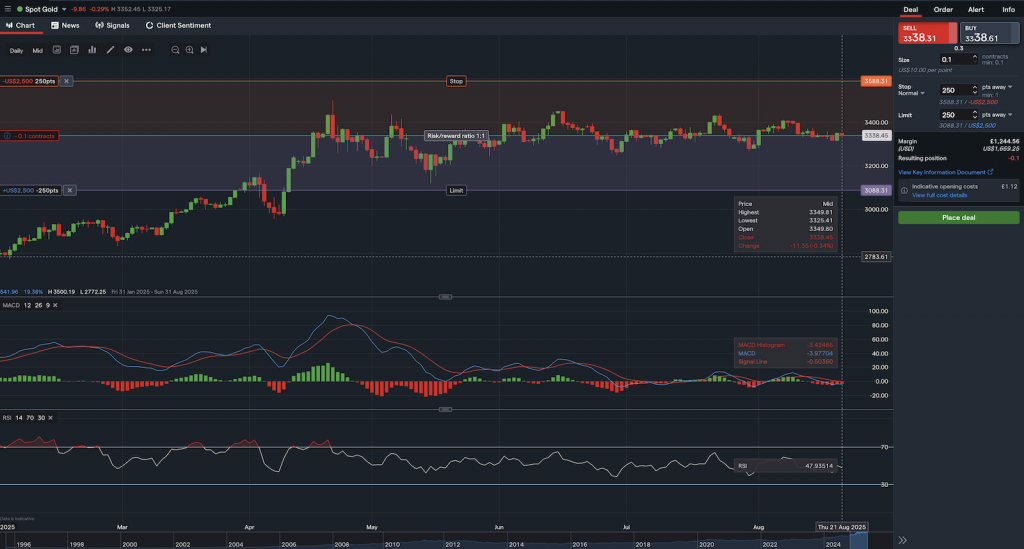Zoom in the chart

point(189,49)
